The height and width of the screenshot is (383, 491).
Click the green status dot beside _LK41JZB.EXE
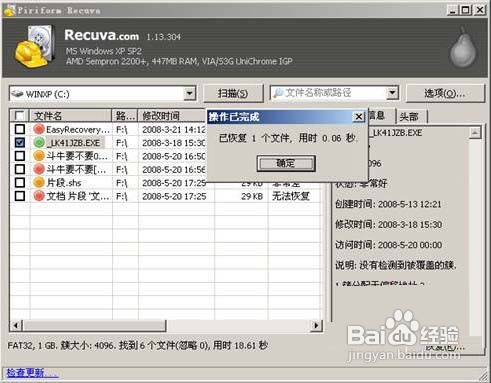39,143
